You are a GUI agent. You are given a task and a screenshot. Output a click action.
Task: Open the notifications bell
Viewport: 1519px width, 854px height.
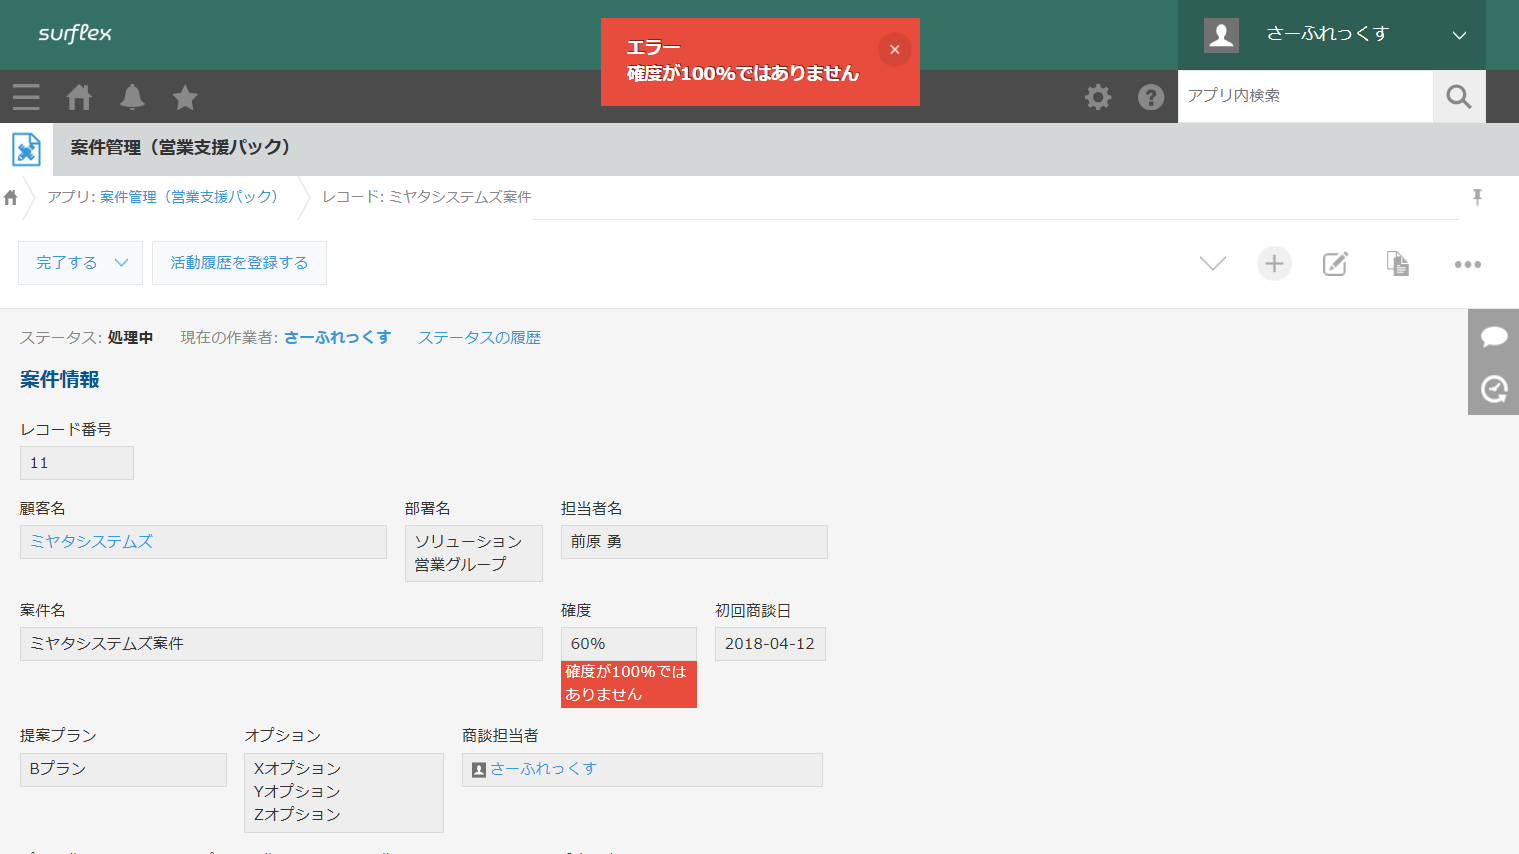point(131,97)
